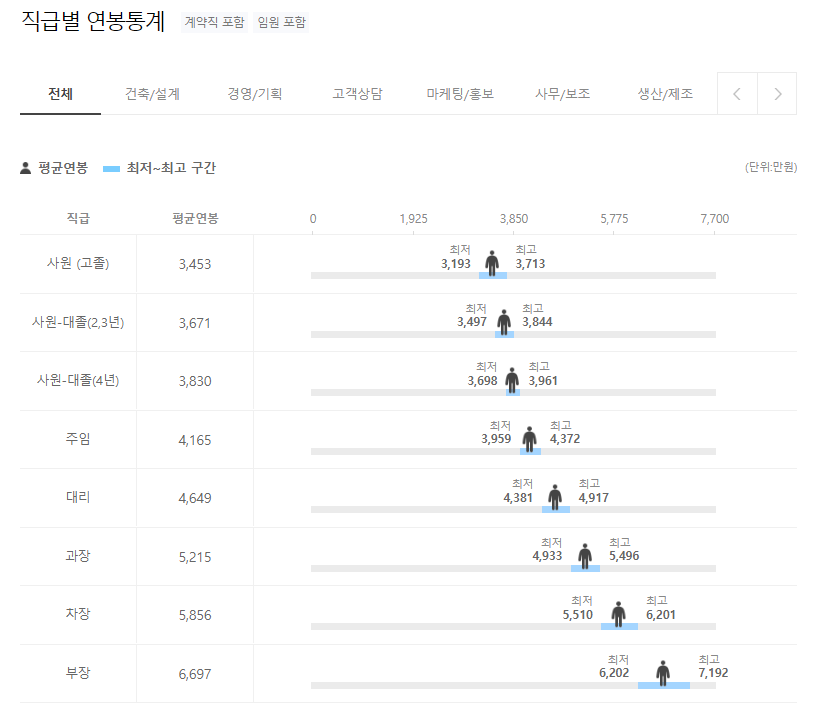Viewport: 816px width, 710px height.
Task: Select the 전체 tab
Action: click(60, 94)
